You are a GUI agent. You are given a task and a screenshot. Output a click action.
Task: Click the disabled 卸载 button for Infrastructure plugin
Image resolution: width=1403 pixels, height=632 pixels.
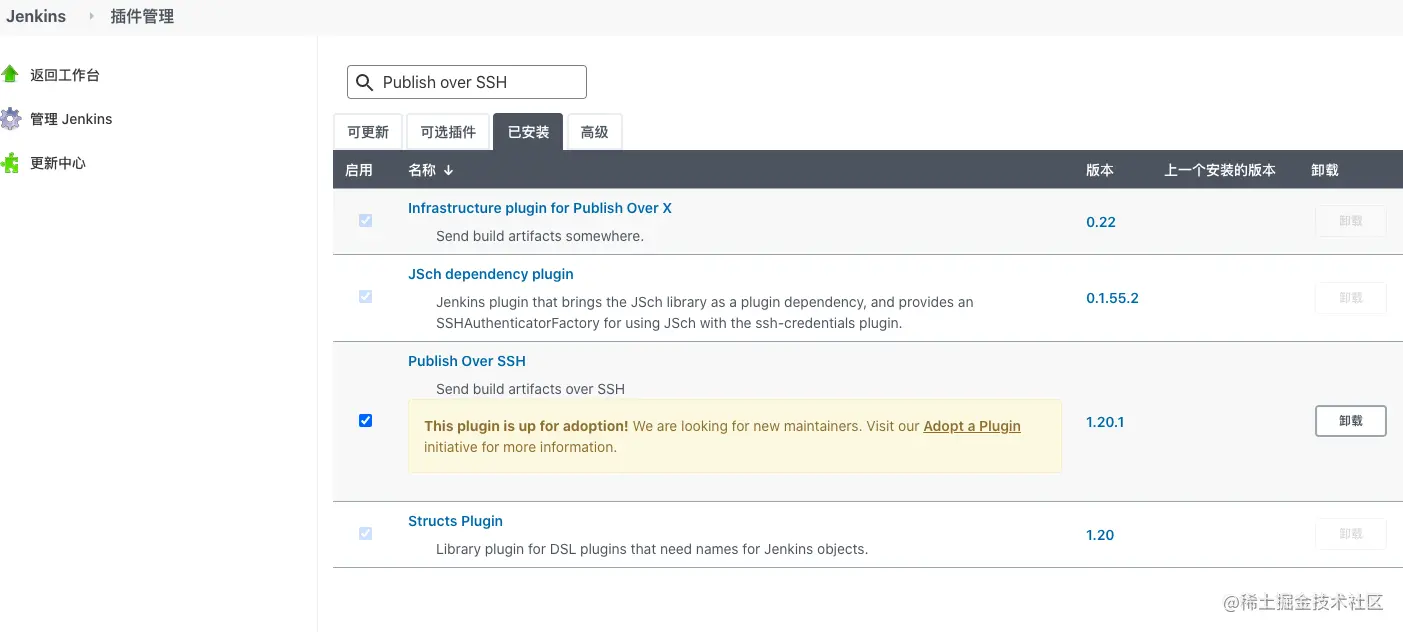(1351, 221)
